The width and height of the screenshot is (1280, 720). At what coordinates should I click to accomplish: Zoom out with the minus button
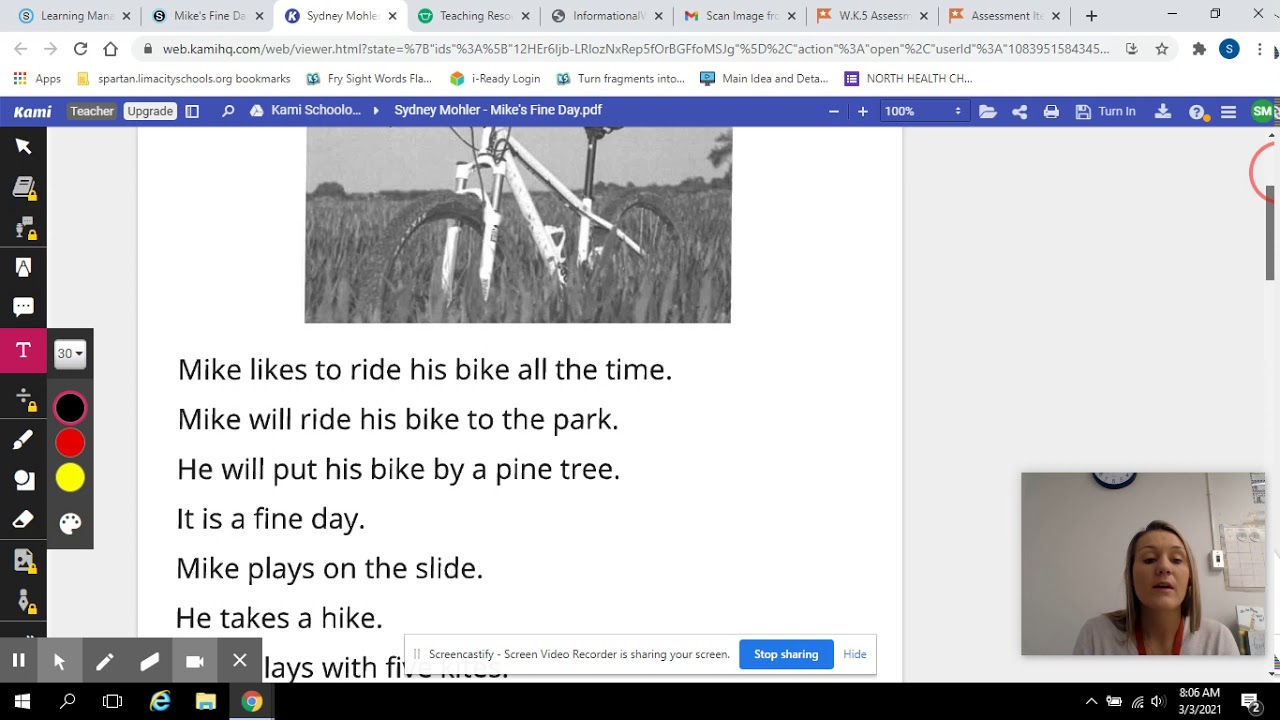click(x=834, y=111)
